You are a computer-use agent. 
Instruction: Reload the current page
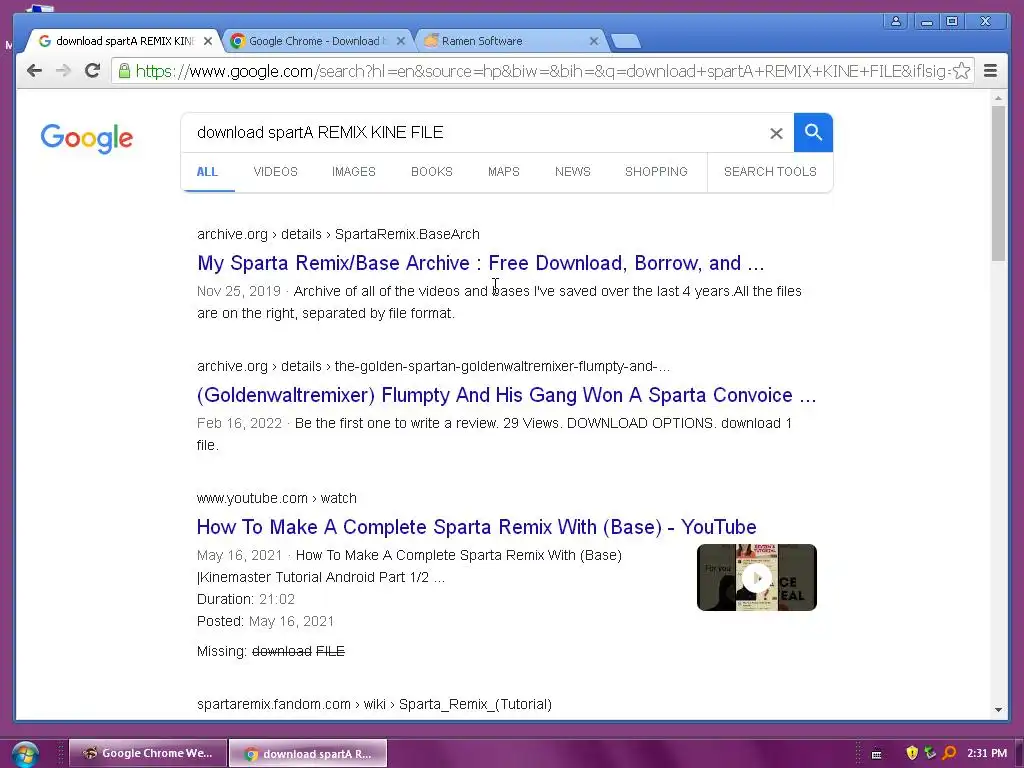(x=92, y=71)
